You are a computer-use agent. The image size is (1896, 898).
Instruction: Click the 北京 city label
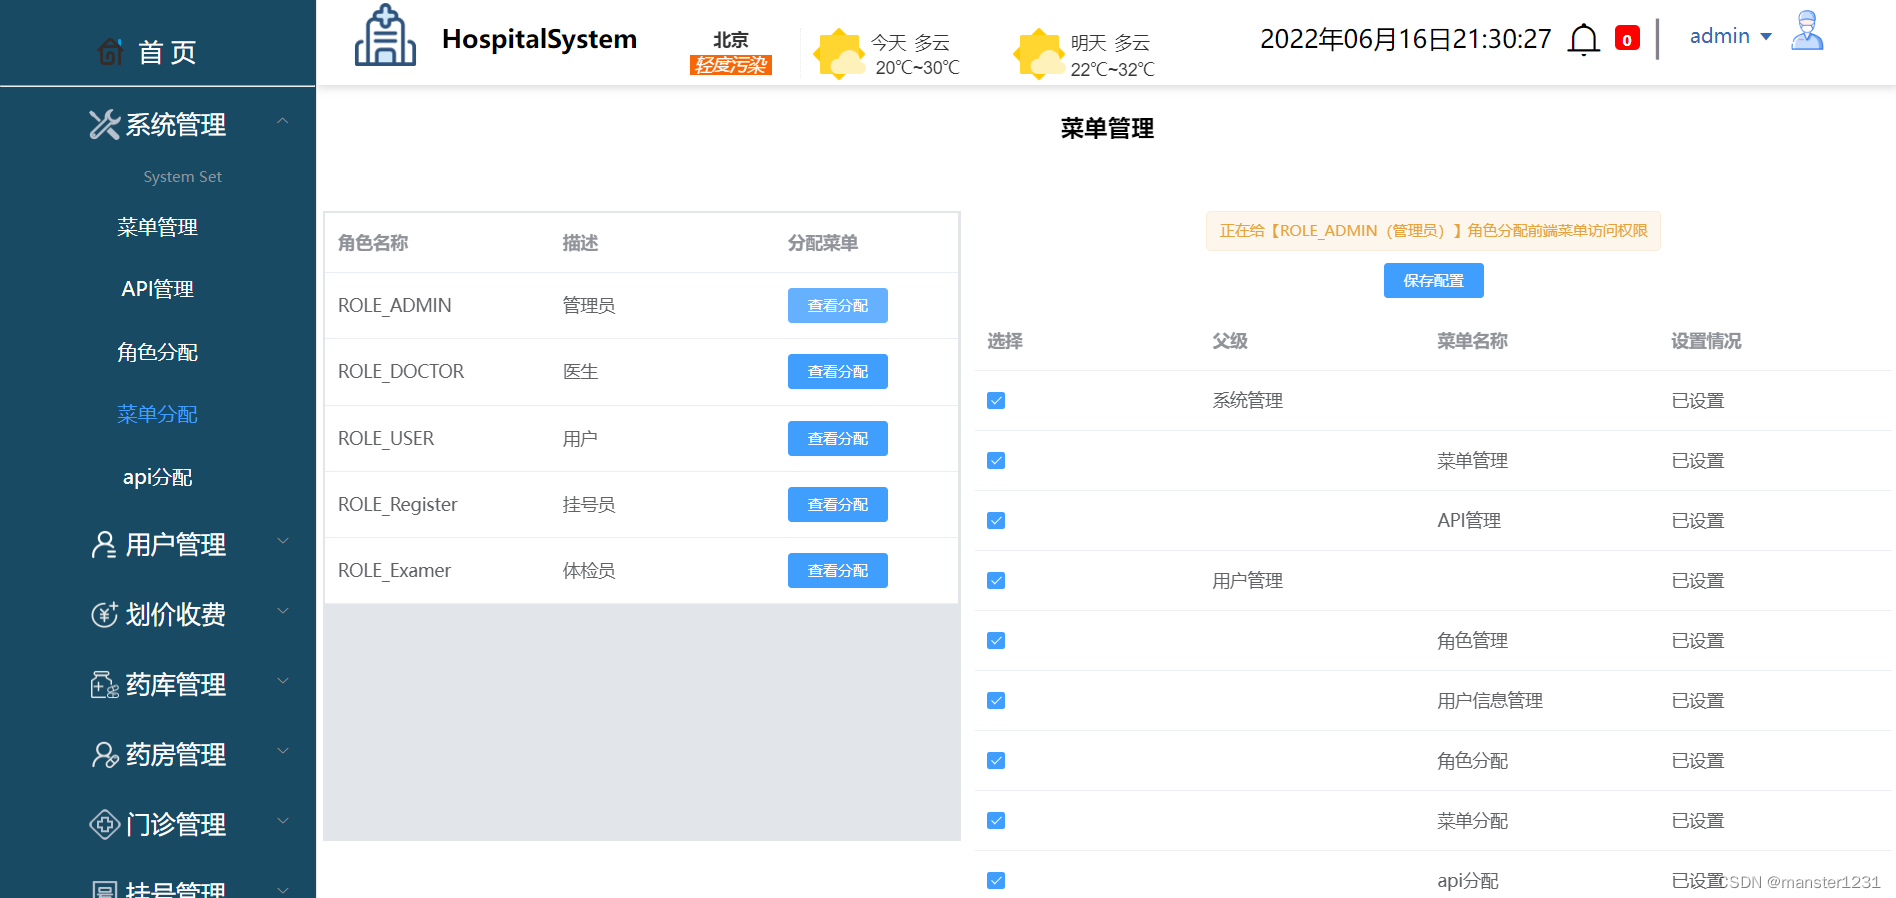731,40
